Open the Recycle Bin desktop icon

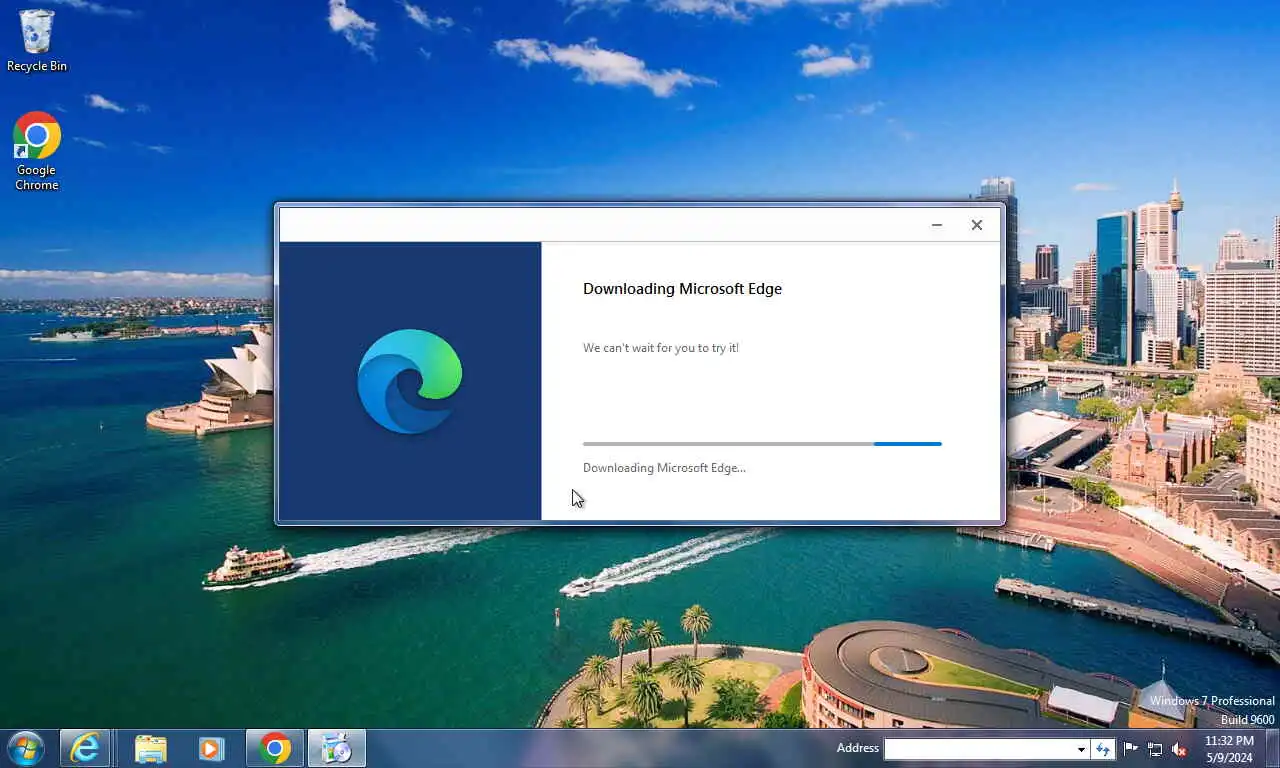tap(37, 41)
